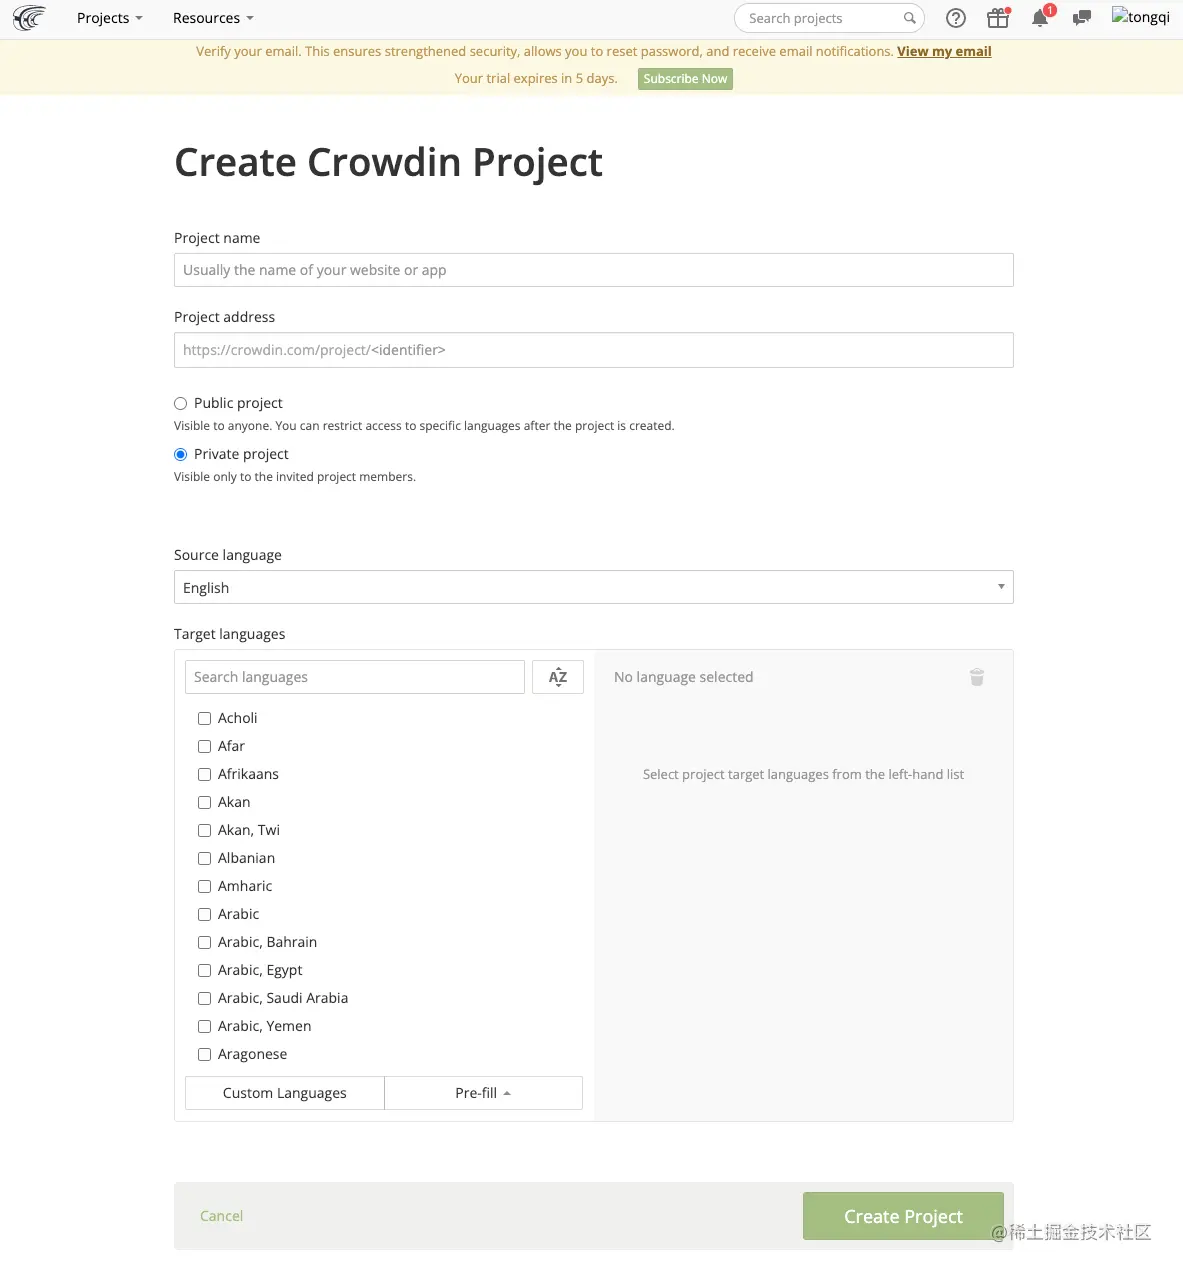Check the Albanian language checkbox
The image size is (1183, 1274).
[204, 858]
